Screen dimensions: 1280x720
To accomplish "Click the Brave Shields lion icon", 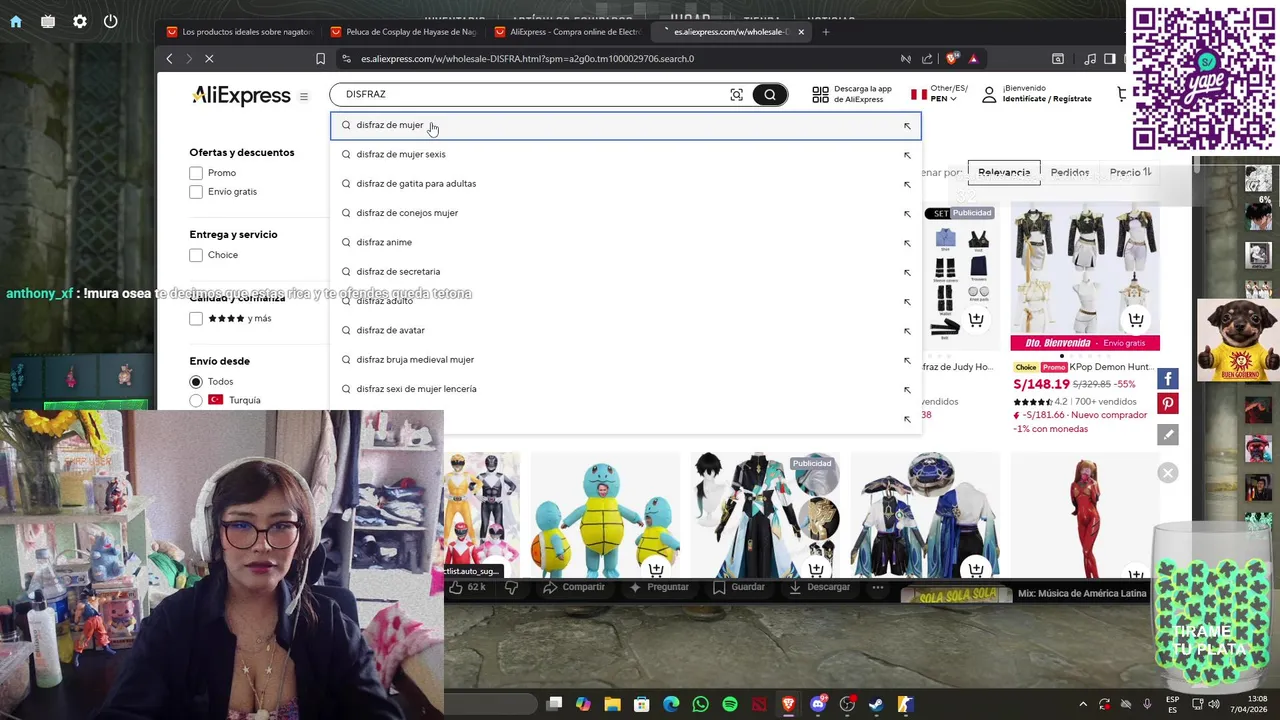I will tap(951, 59).
